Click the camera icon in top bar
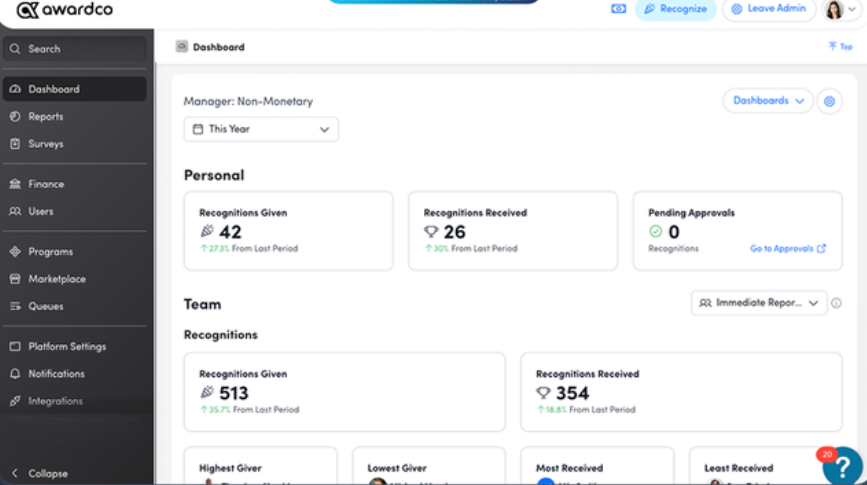 pyautogui.click(x=618, y=9)
